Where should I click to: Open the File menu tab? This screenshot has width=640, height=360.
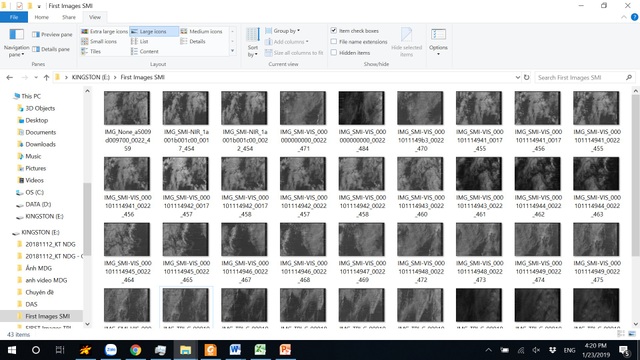14,17
